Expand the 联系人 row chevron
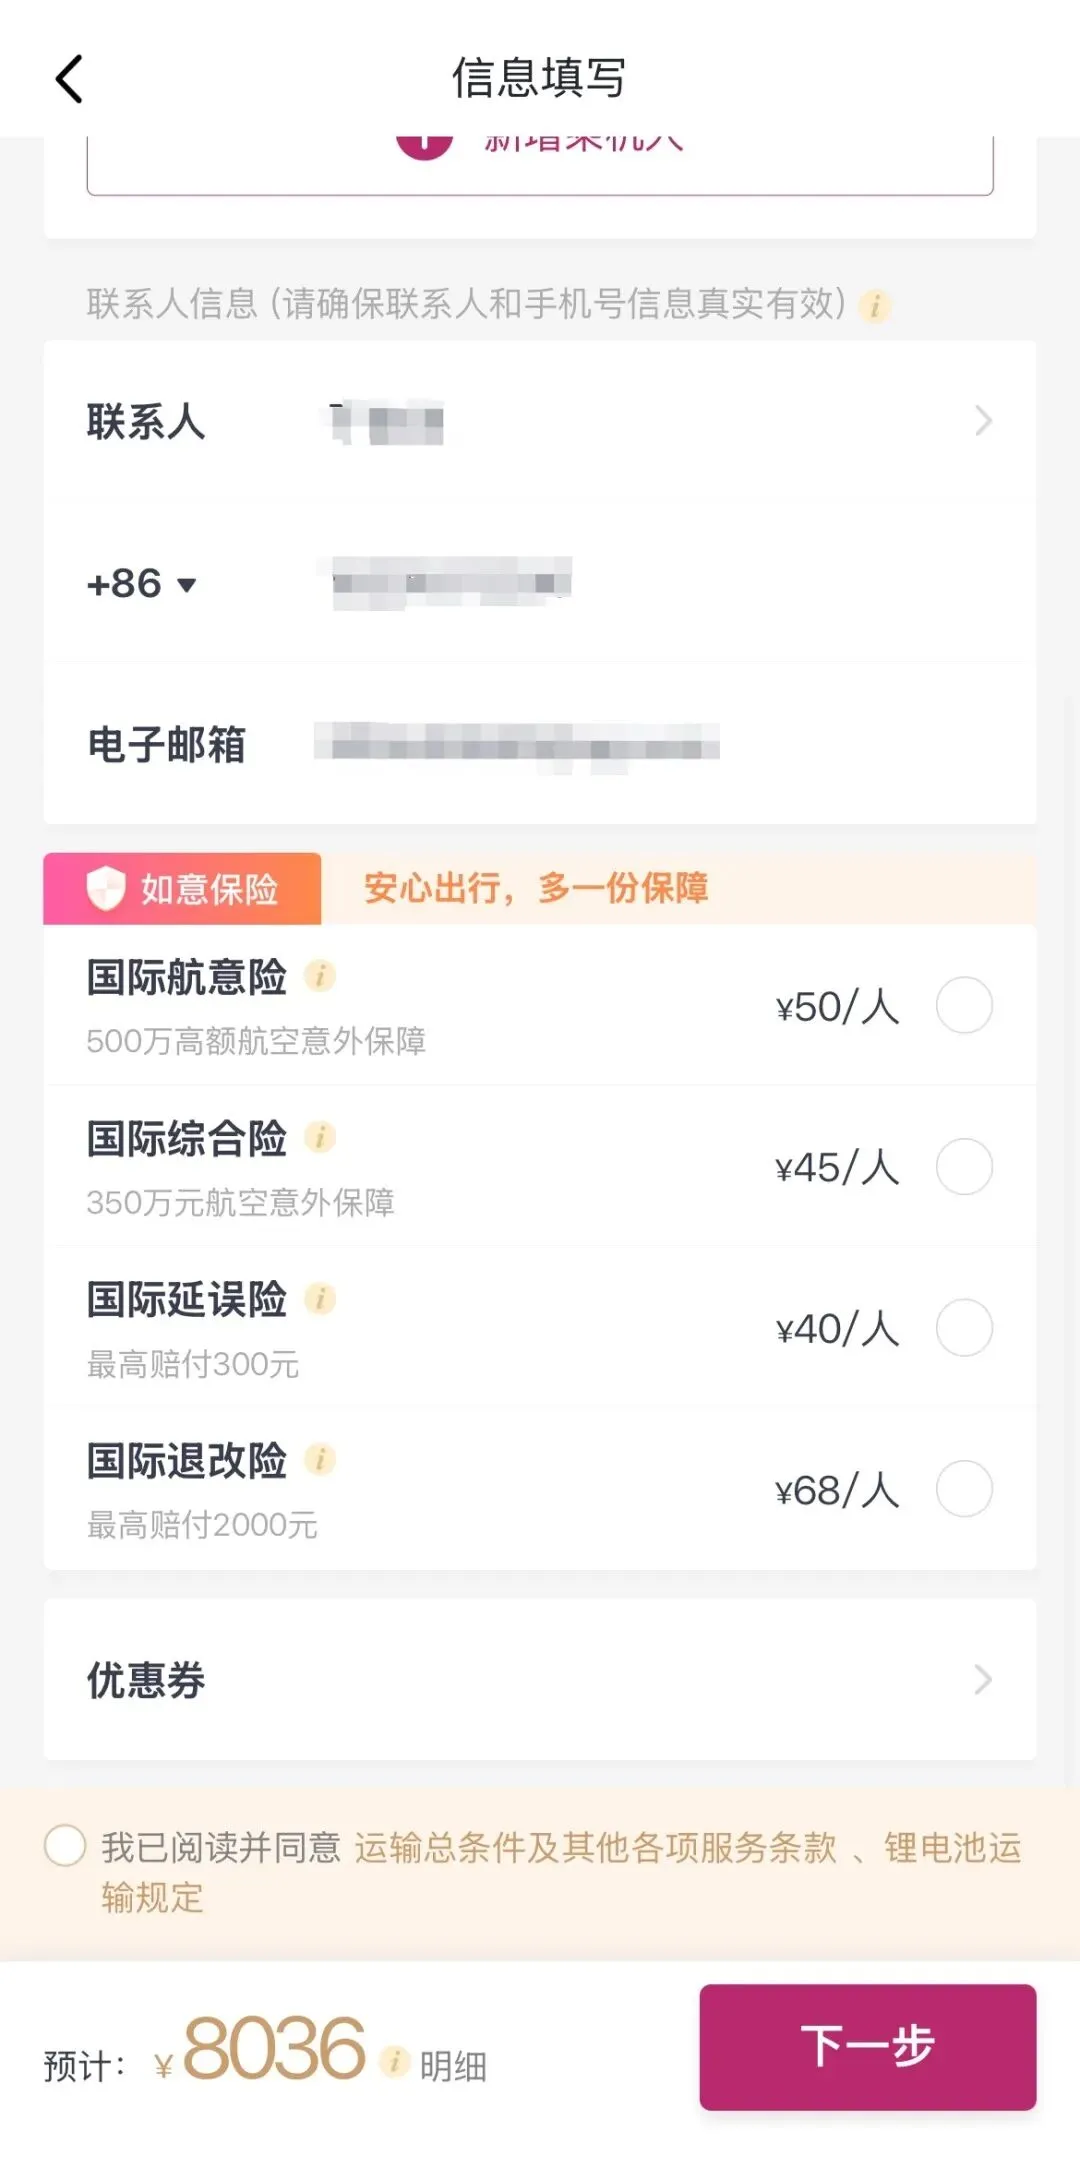Screen dimensions: 1080x2175 click(983, 421)
